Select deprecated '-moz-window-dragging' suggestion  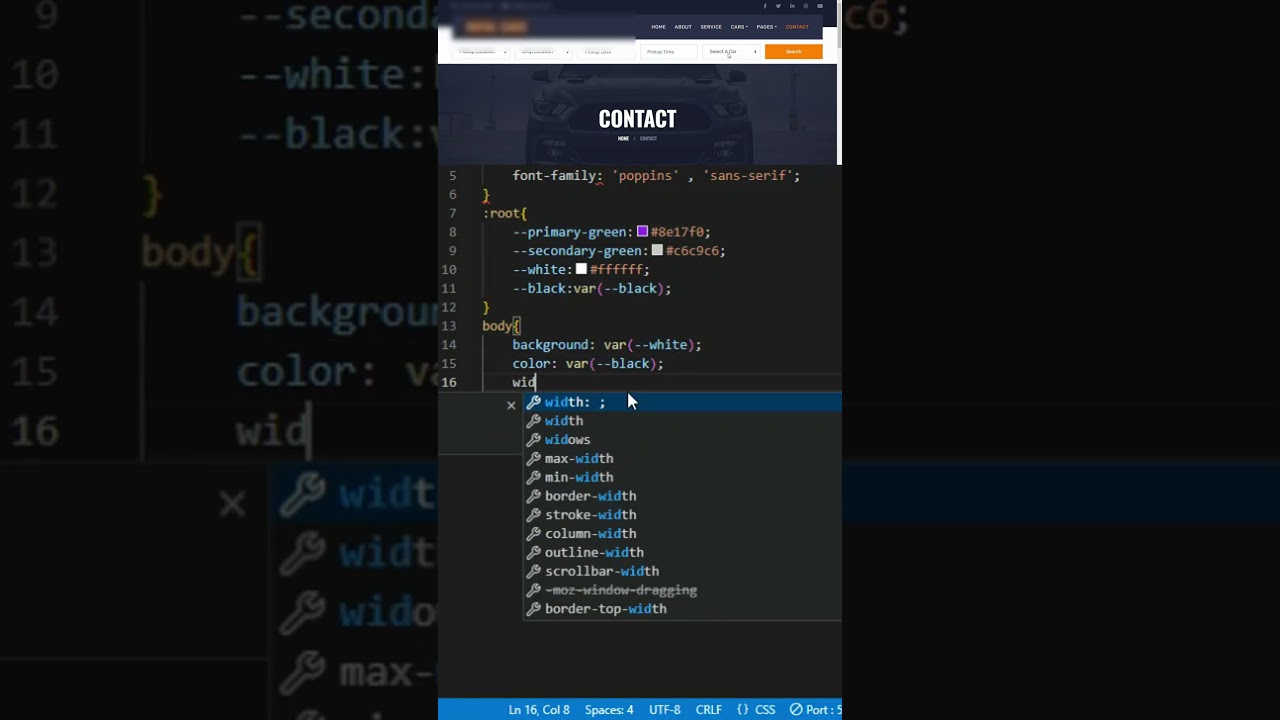[x=683, y=590]
